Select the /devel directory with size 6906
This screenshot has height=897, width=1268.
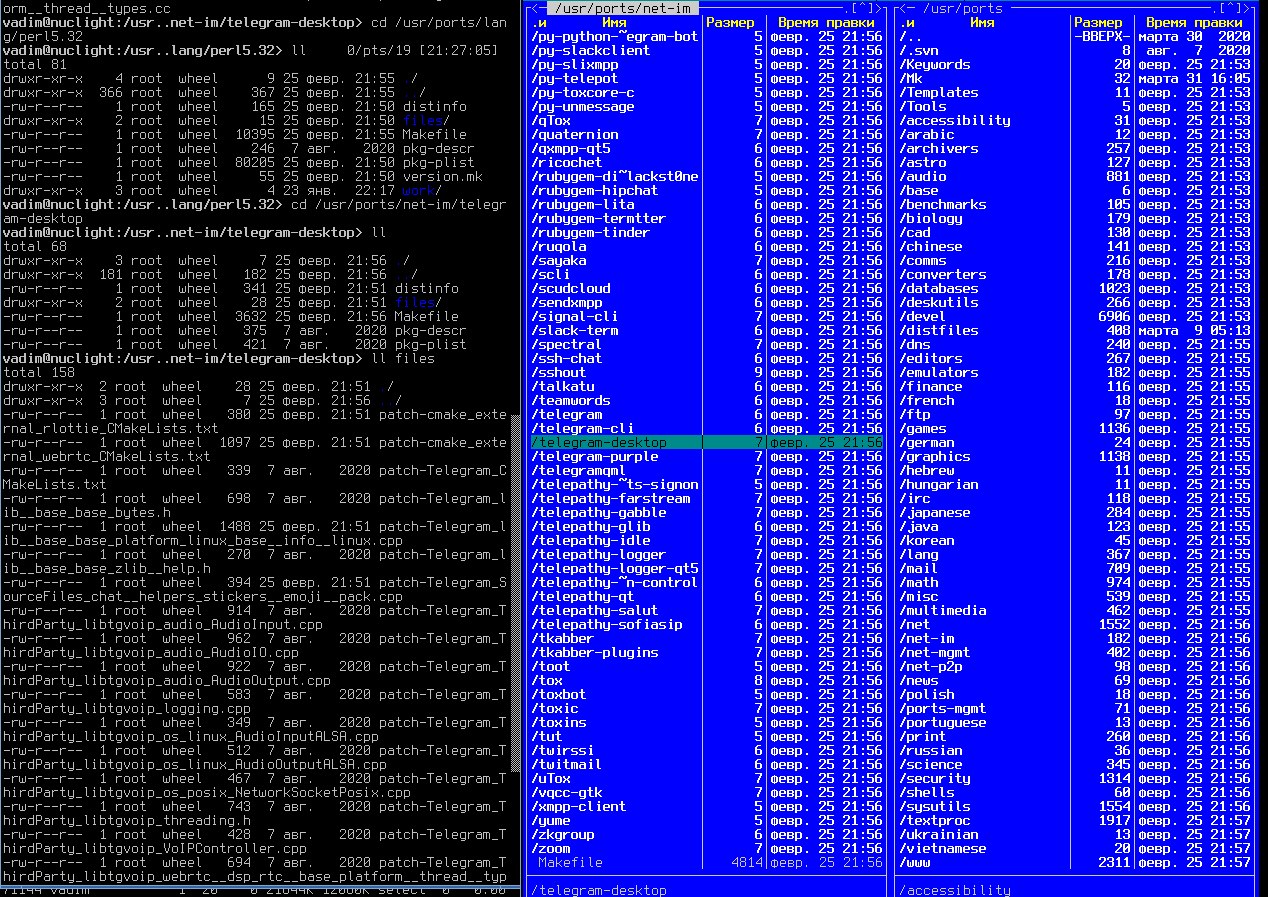1075,316
